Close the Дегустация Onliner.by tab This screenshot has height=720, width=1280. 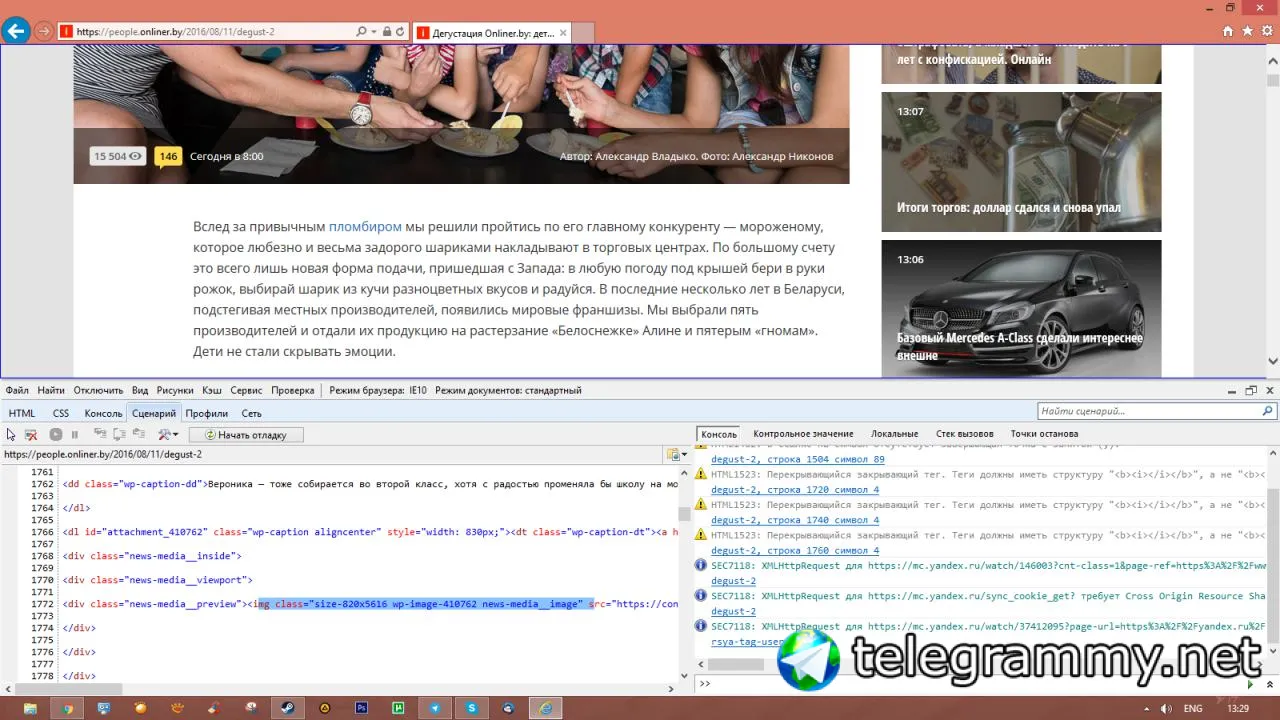click(x=563, y=32)
